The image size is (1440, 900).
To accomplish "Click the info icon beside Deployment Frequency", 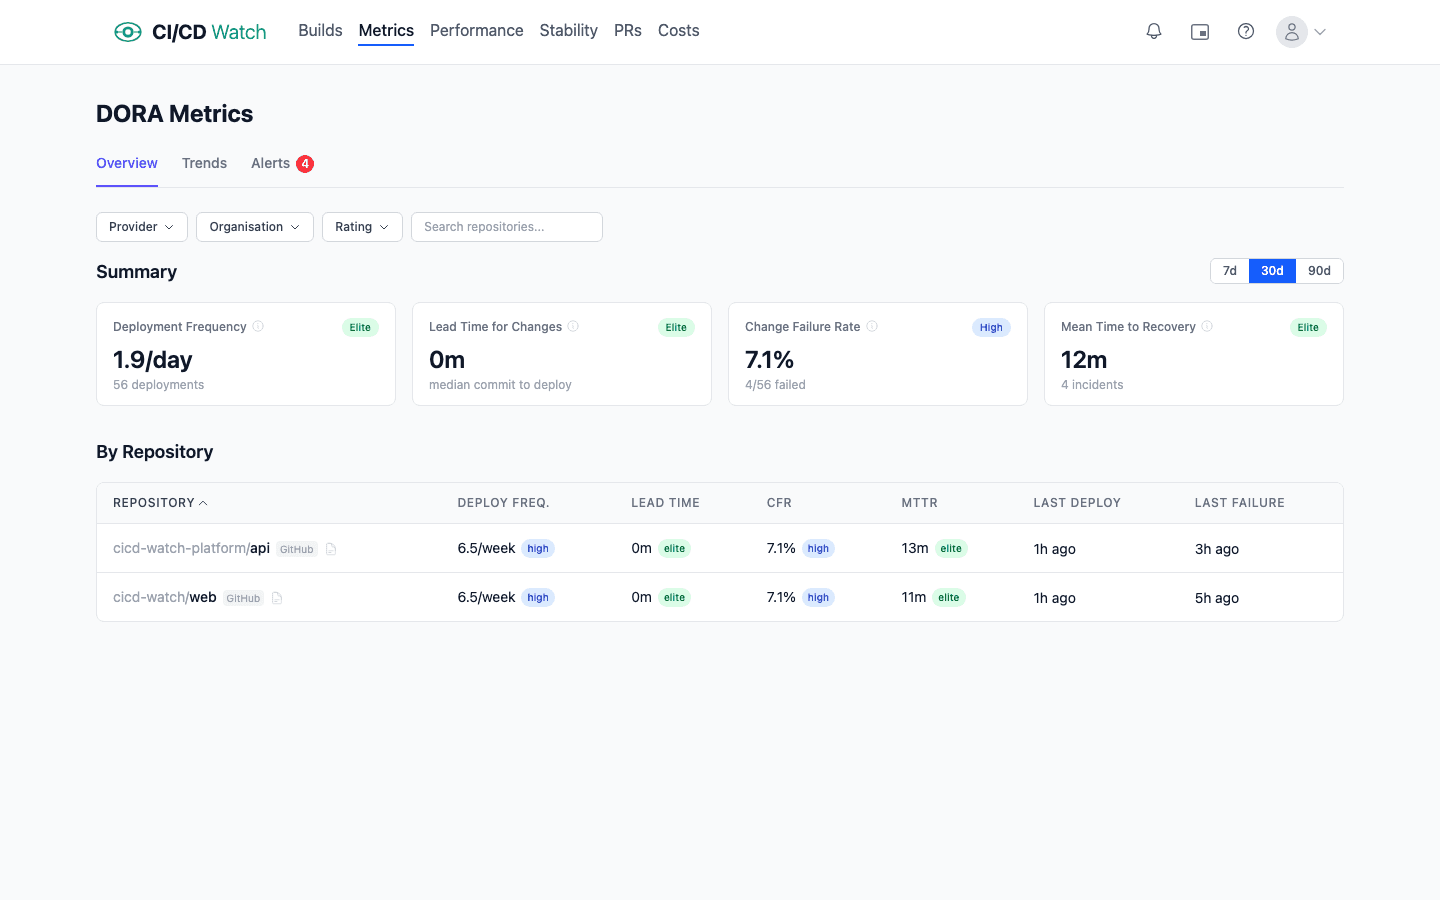I will (258, 326).
